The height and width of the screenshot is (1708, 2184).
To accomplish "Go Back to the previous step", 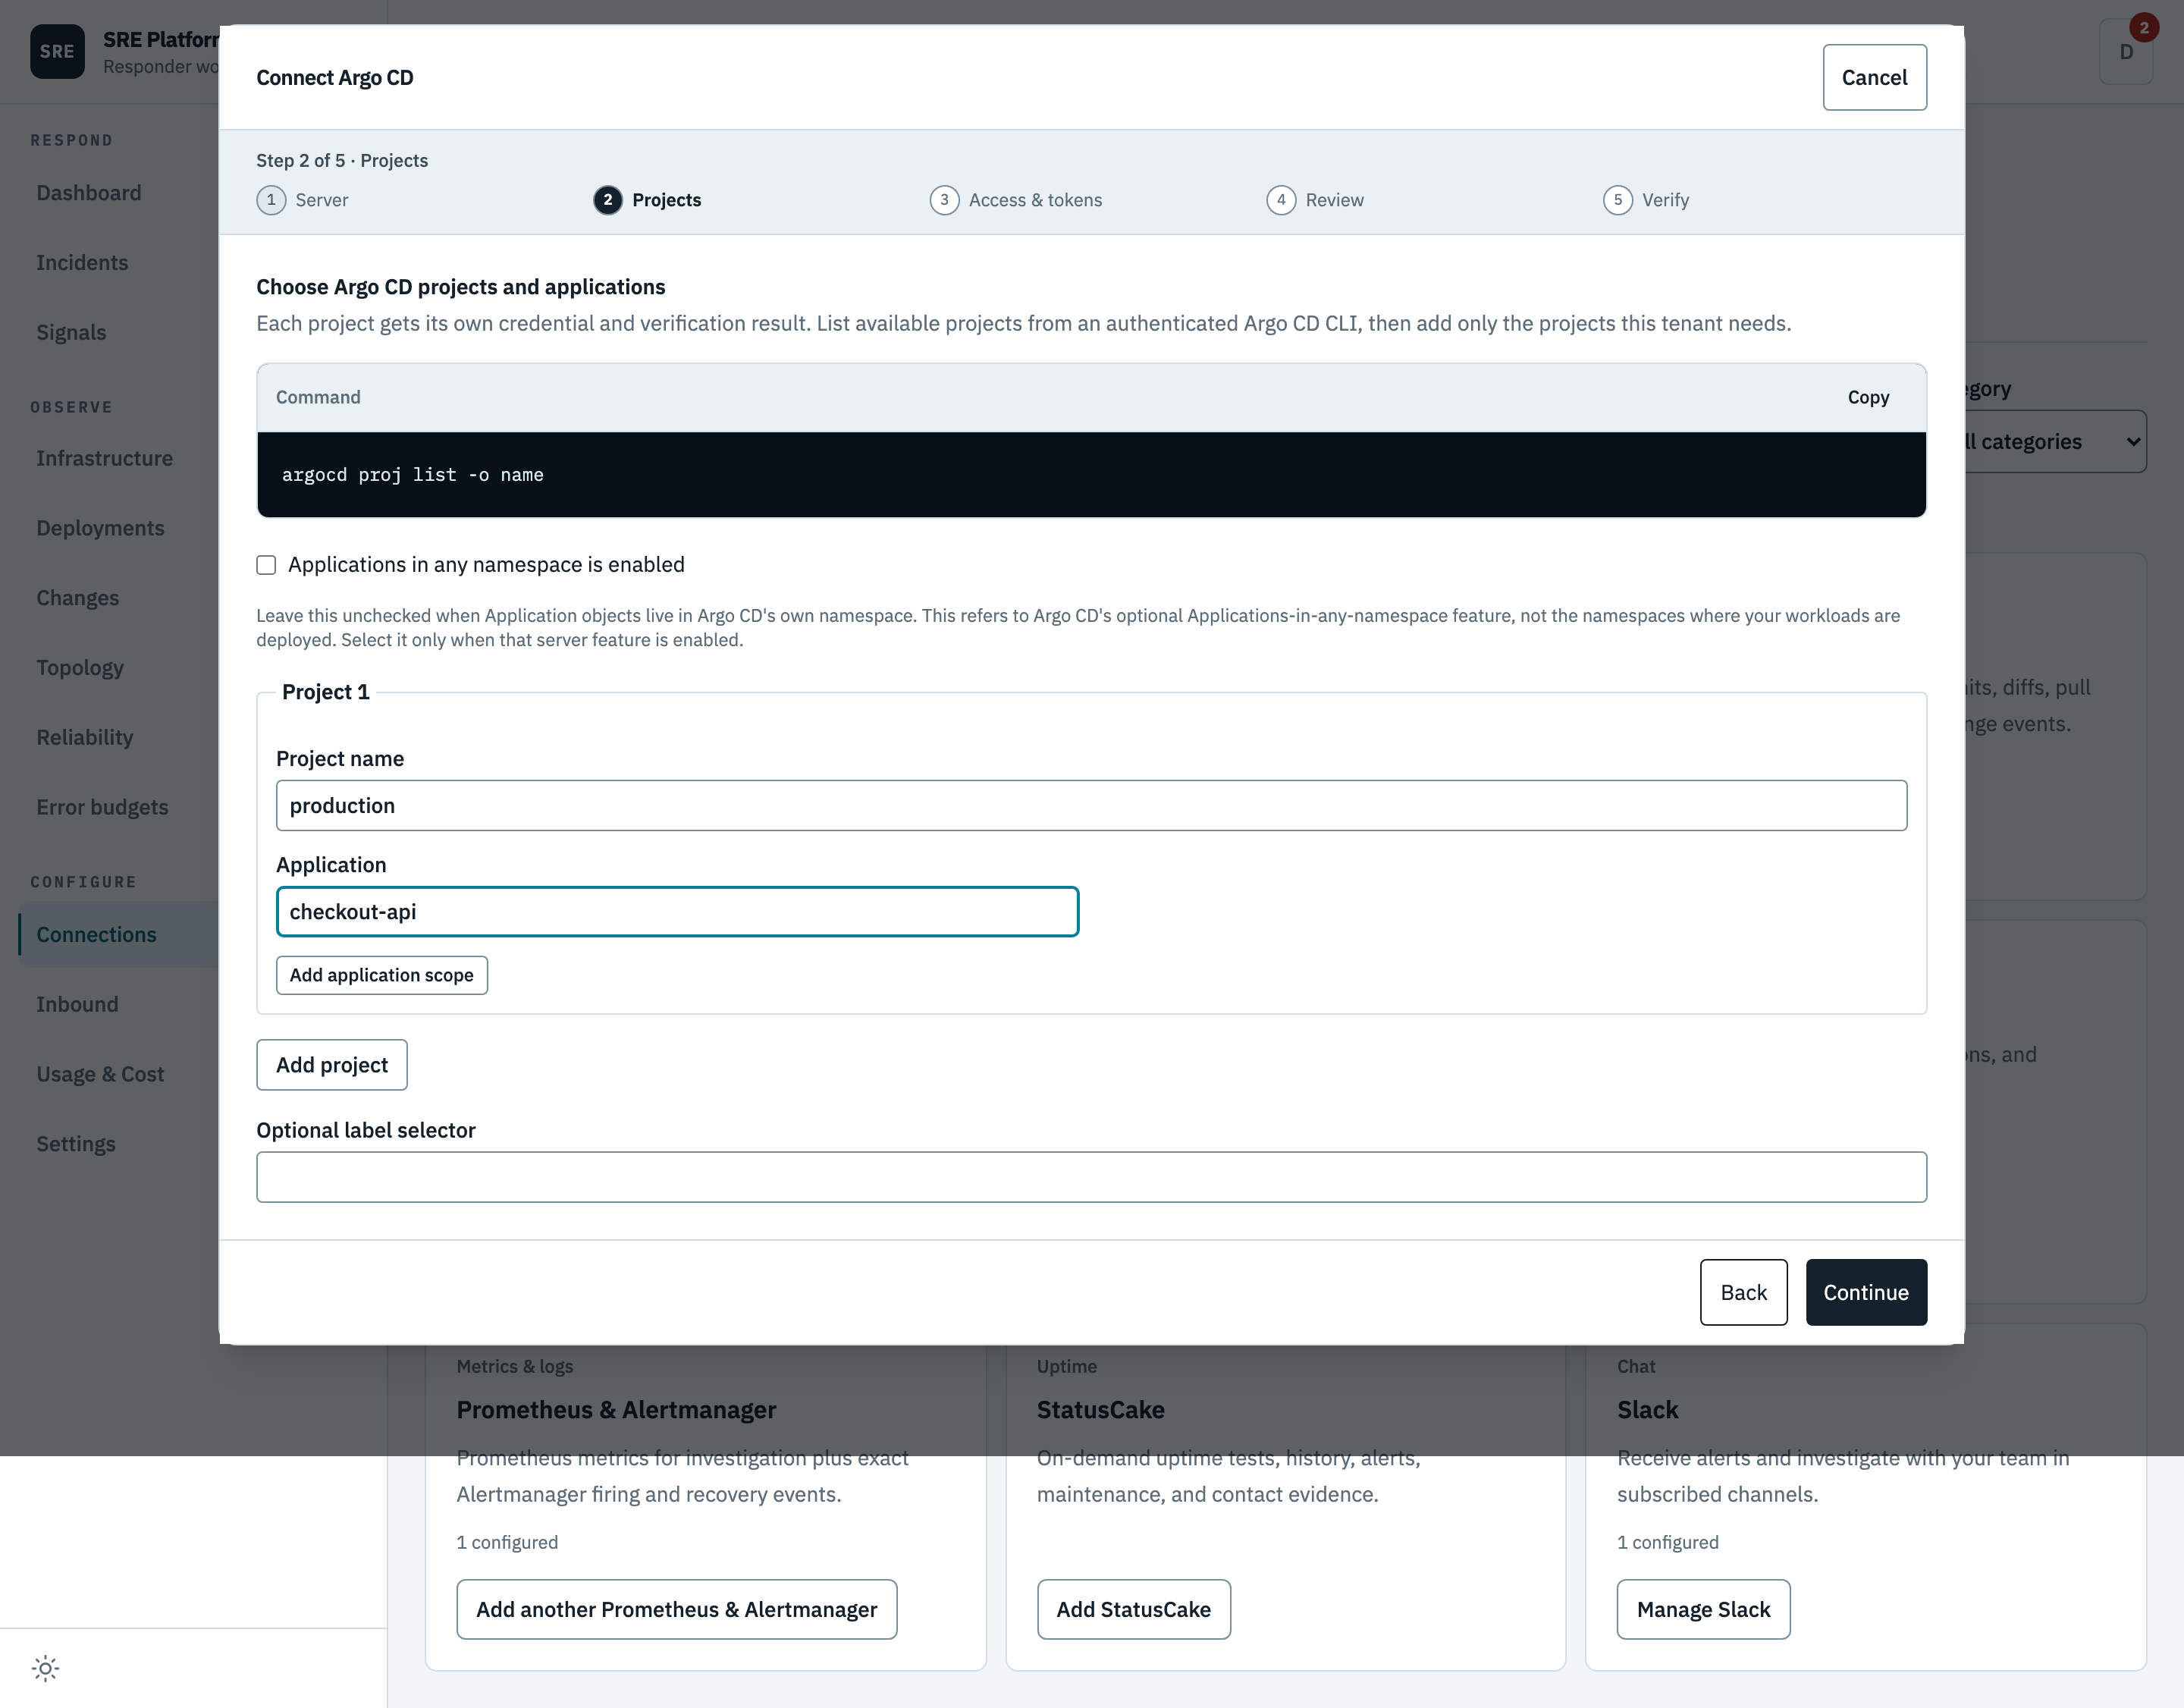I will (x=1743, y=1292).
